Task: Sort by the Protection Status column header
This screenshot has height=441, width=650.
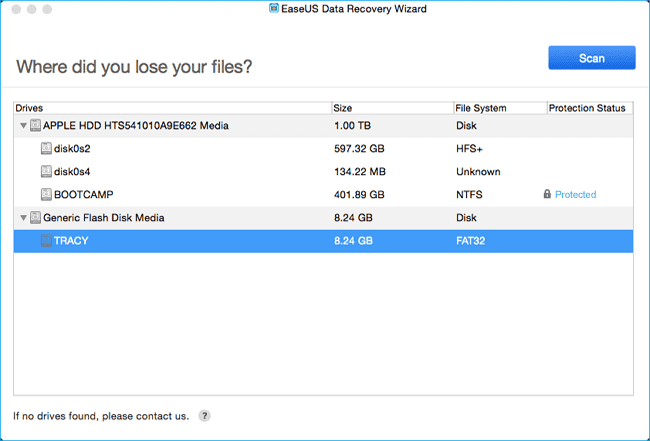Action: 586,107
